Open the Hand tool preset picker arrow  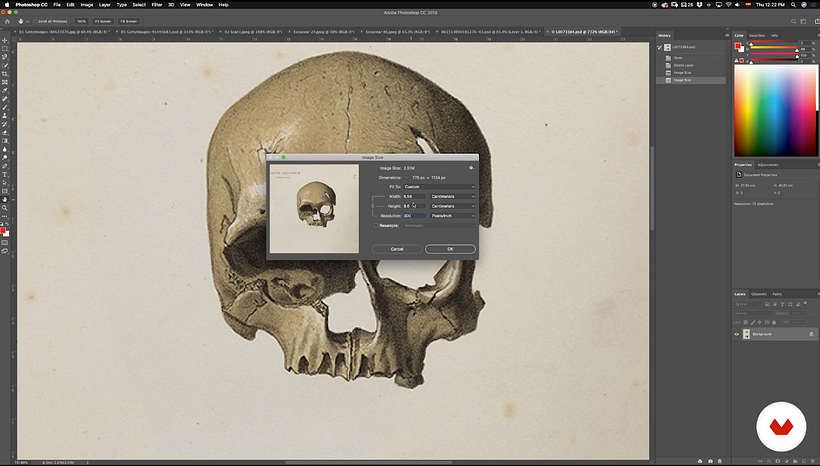click(27, 21)
